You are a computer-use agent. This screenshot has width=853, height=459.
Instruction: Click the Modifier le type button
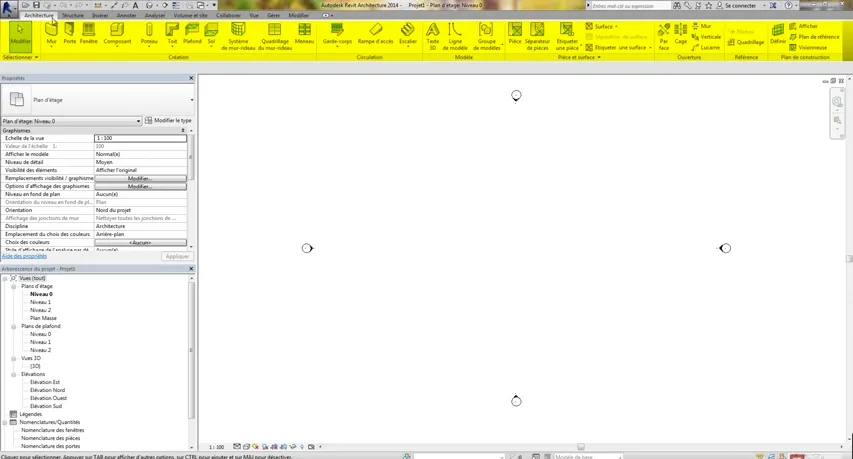(x=168, y=120)
